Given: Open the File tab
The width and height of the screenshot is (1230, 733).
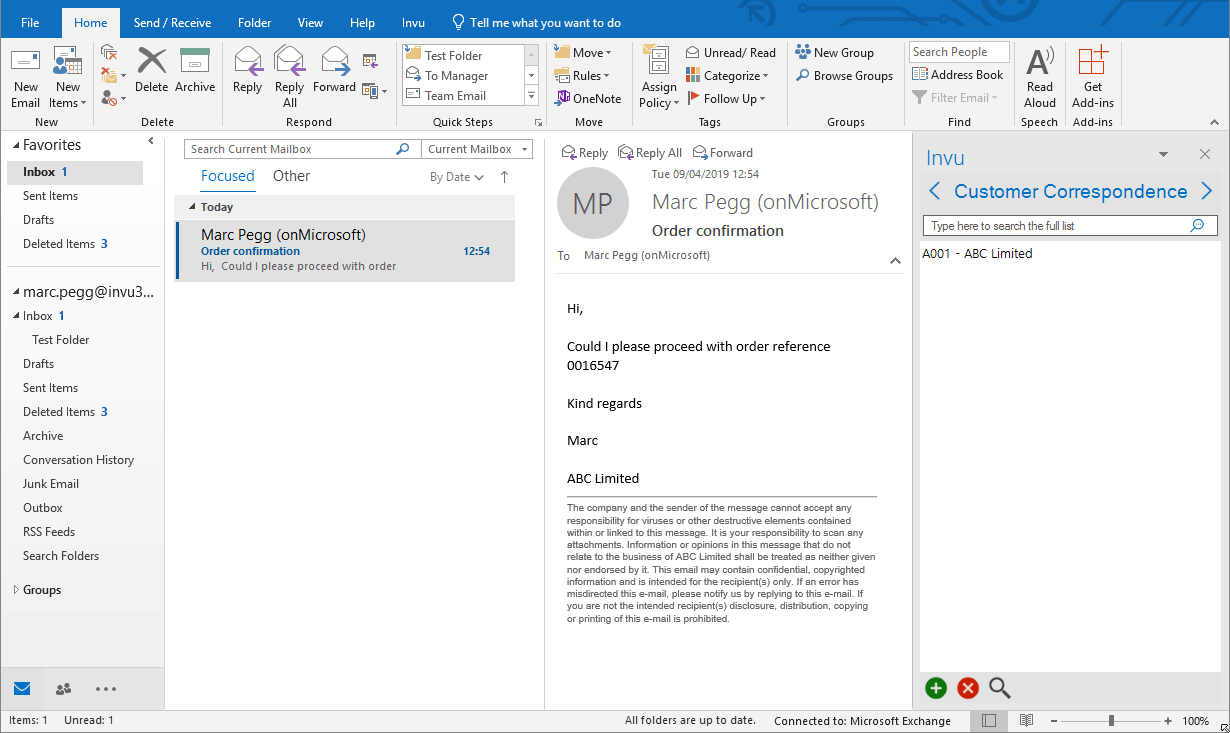Looking at the screenshot, I should pyautogui.click(x=30, y=22).
